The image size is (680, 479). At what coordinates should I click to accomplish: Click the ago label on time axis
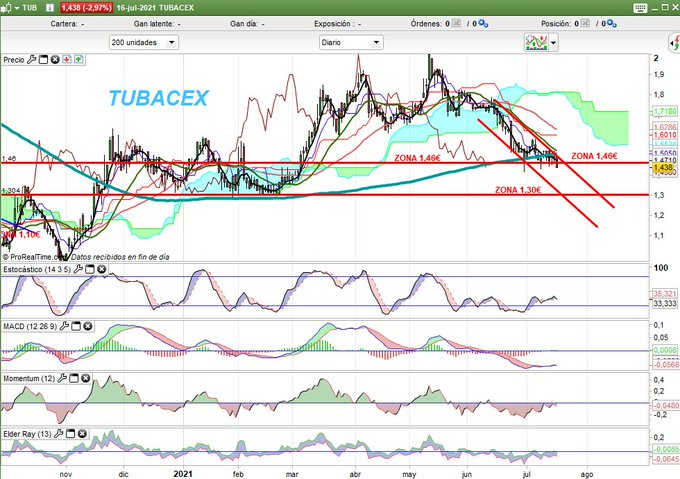coord(586,474)
